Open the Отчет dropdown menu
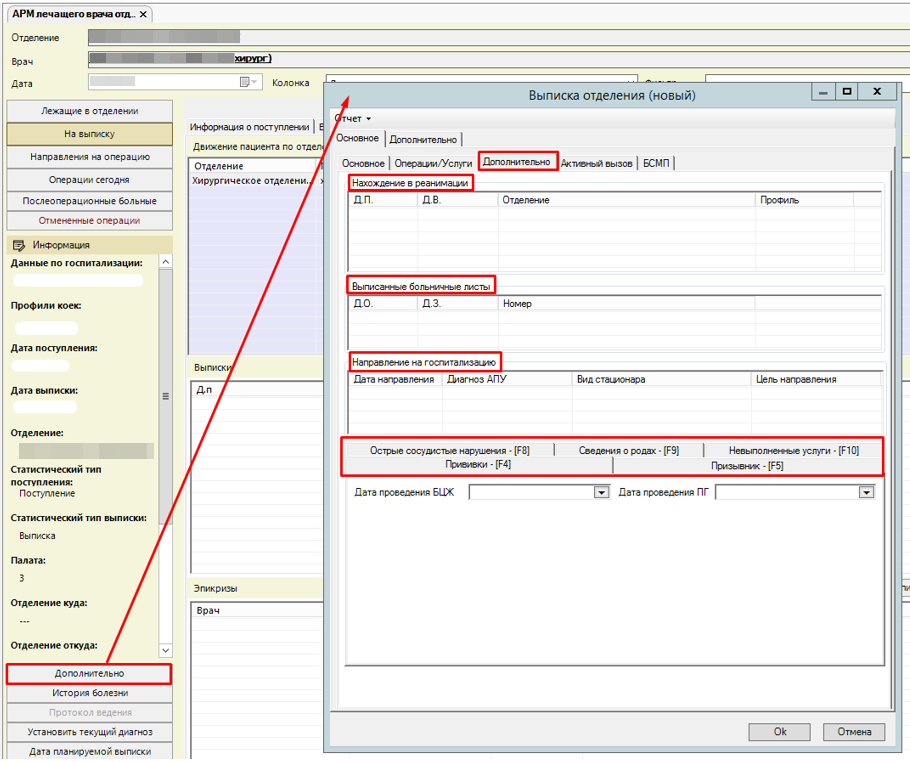This screenshot has height=762, width=910. [352, 118]
